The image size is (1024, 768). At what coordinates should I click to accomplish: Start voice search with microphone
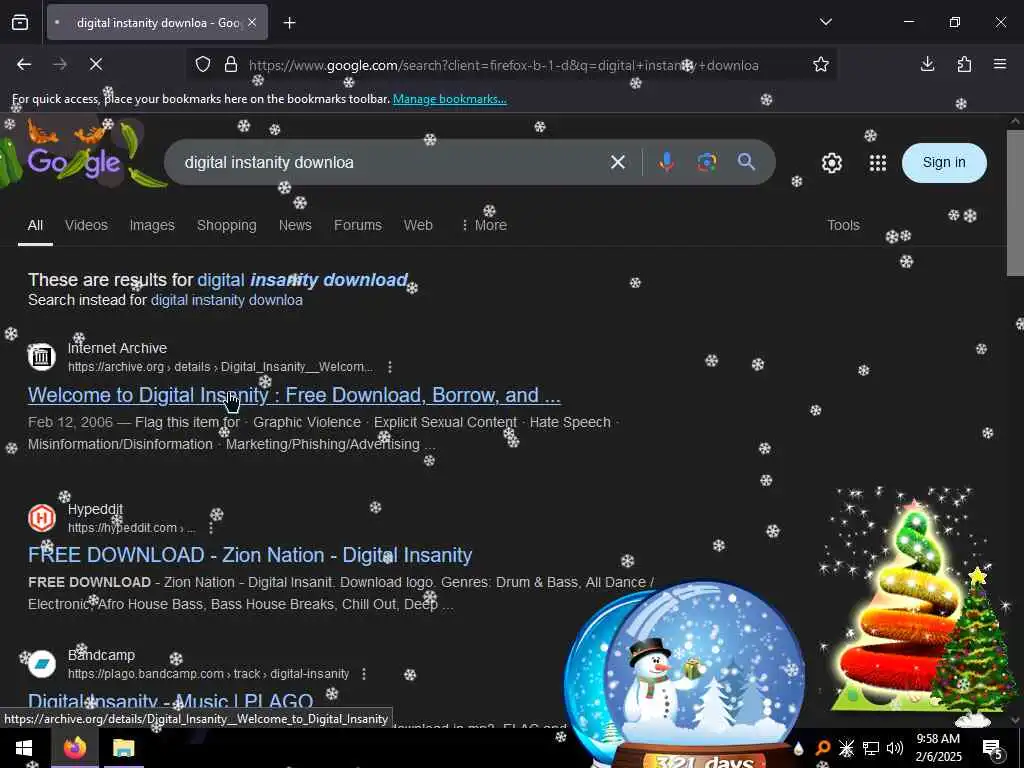(x=666, y=162)
